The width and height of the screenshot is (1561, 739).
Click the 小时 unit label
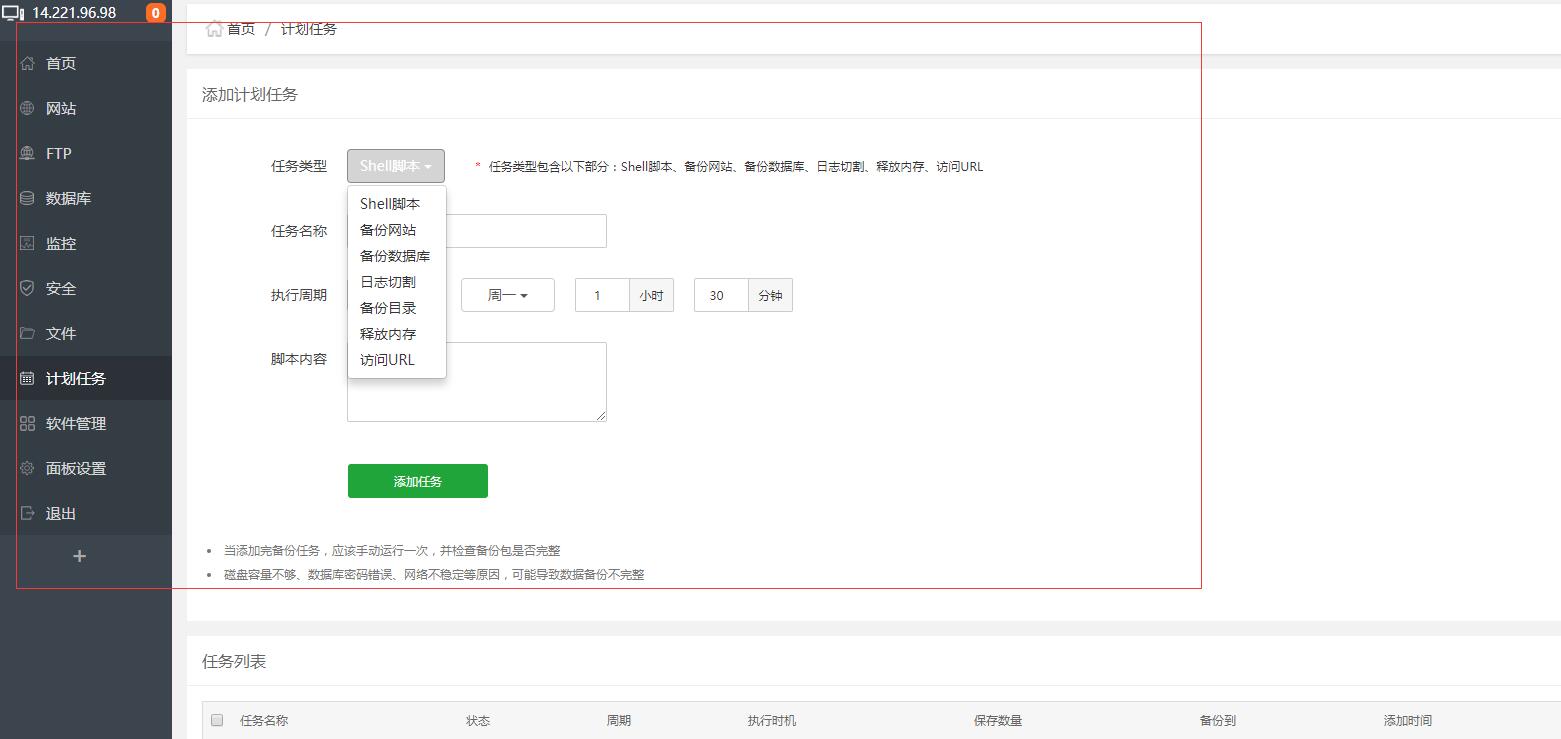coord(652,295)
